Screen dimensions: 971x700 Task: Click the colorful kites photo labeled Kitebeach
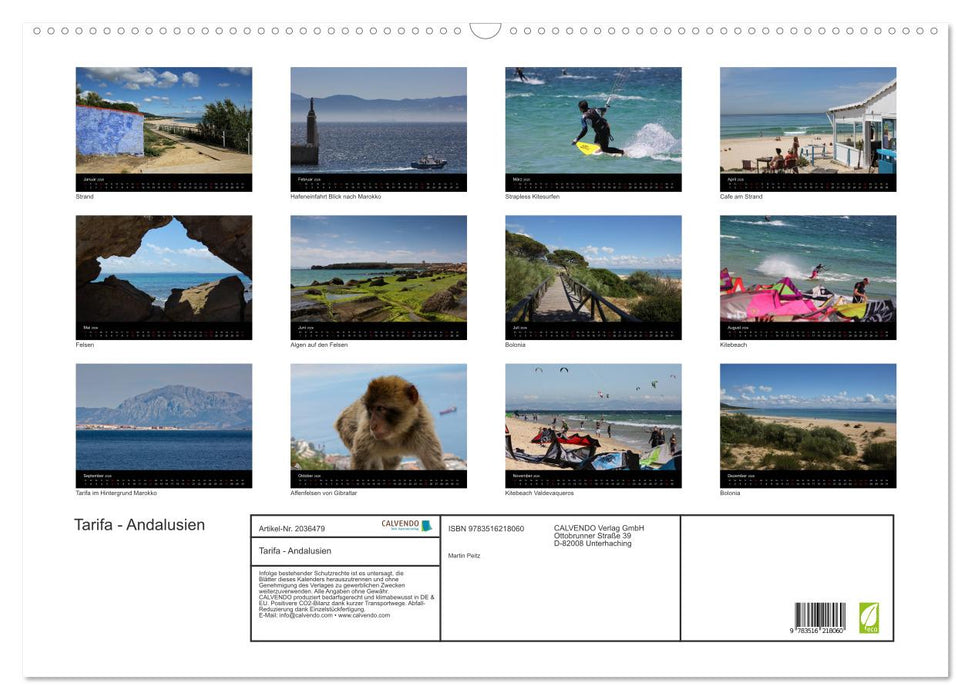[808, 272]
